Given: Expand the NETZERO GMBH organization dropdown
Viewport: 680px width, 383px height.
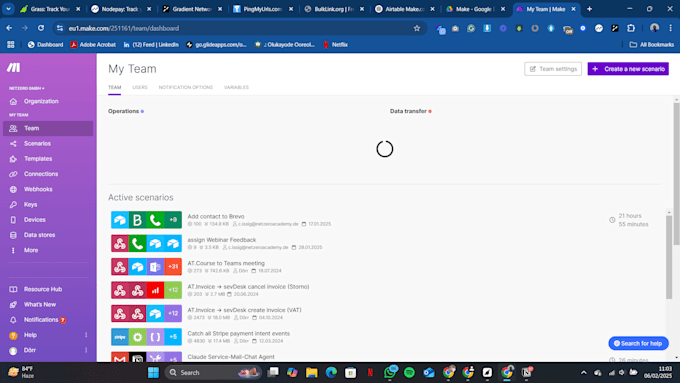Looking at the screenshot, I should pyautogui.click(x=27, y=88).
